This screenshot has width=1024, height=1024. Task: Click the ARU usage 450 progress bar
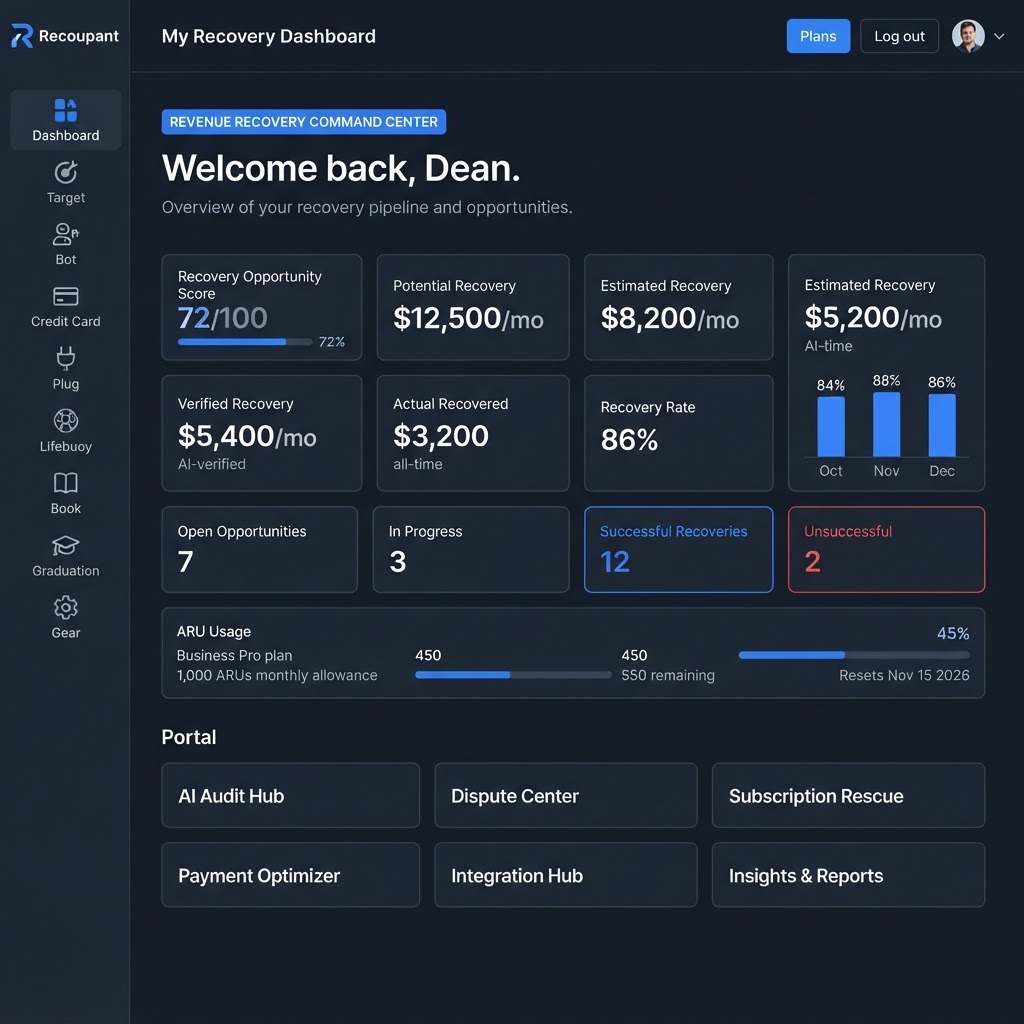pyautogui.click(x=513, y=675)
